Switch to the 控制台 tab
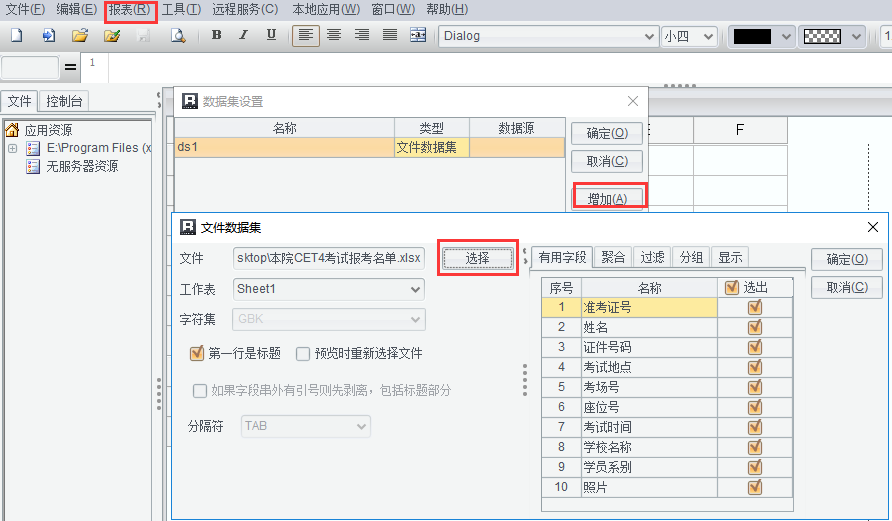Screen dimensions: 892x521 coord(64,101)
